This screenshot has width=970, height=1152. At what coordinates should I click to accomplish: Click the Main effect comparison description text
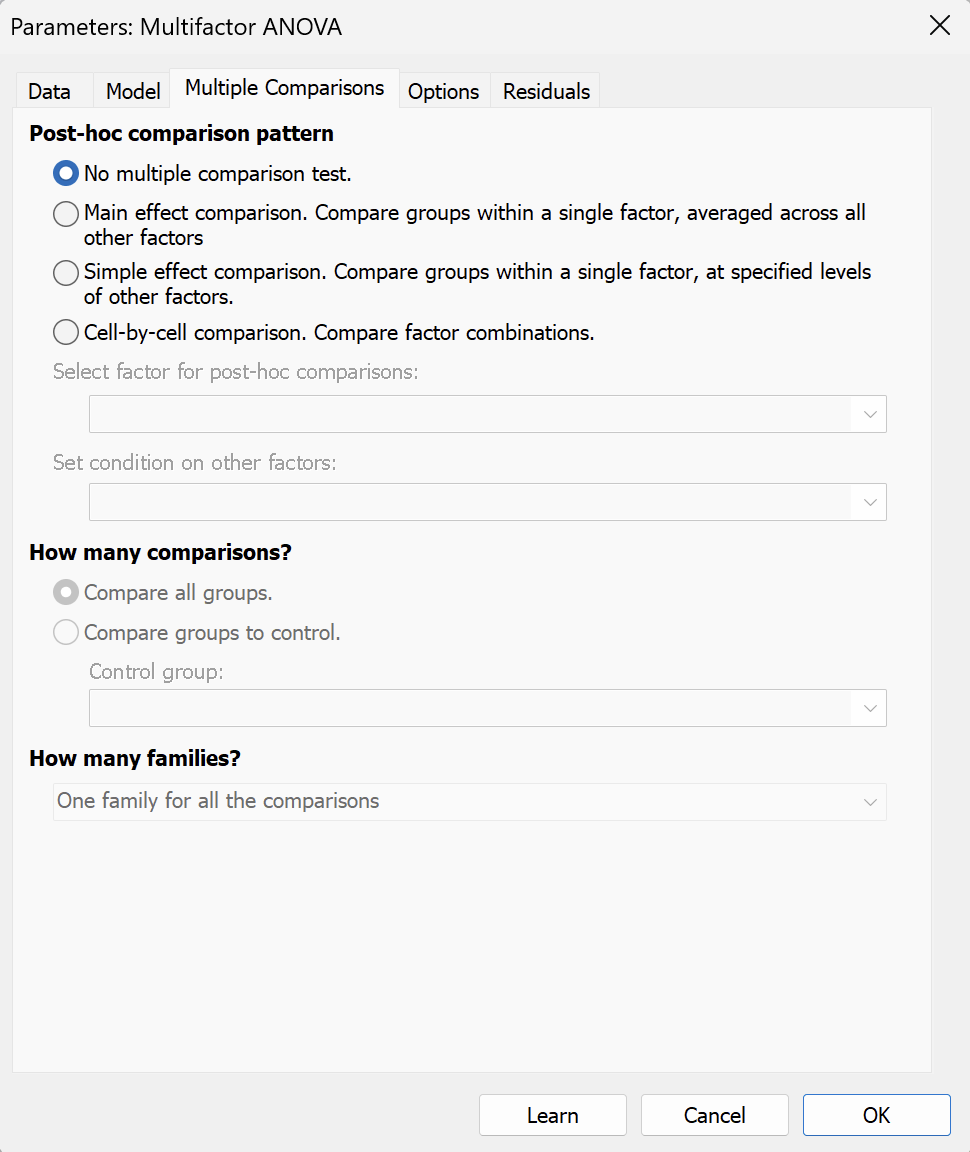(475, 224)
